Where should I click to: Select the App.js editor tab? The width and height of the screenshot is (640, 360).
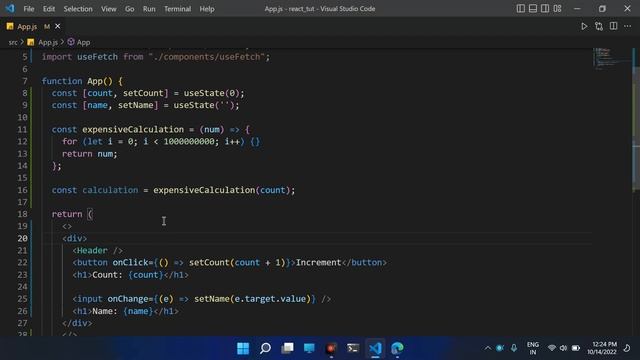[33, 27]
